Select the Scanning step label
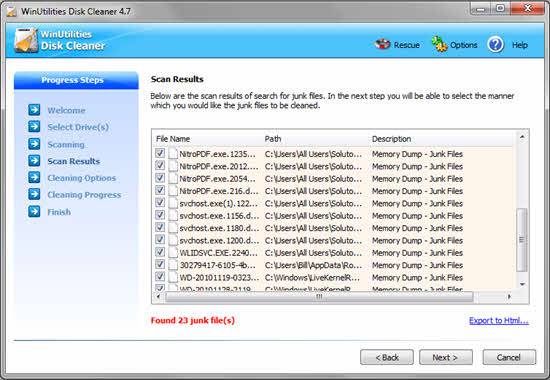Viewport: 550px width, 380px height. pyautogui.click(x=66, y=145)
